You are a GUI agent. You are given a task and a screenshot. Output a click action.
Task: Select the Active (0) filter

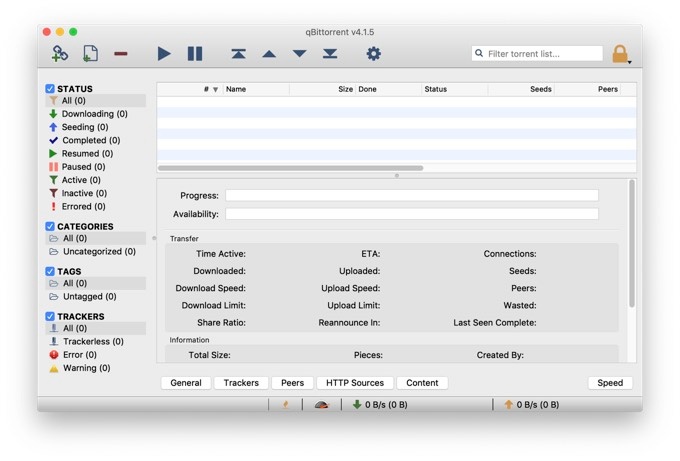click(81, 180)
